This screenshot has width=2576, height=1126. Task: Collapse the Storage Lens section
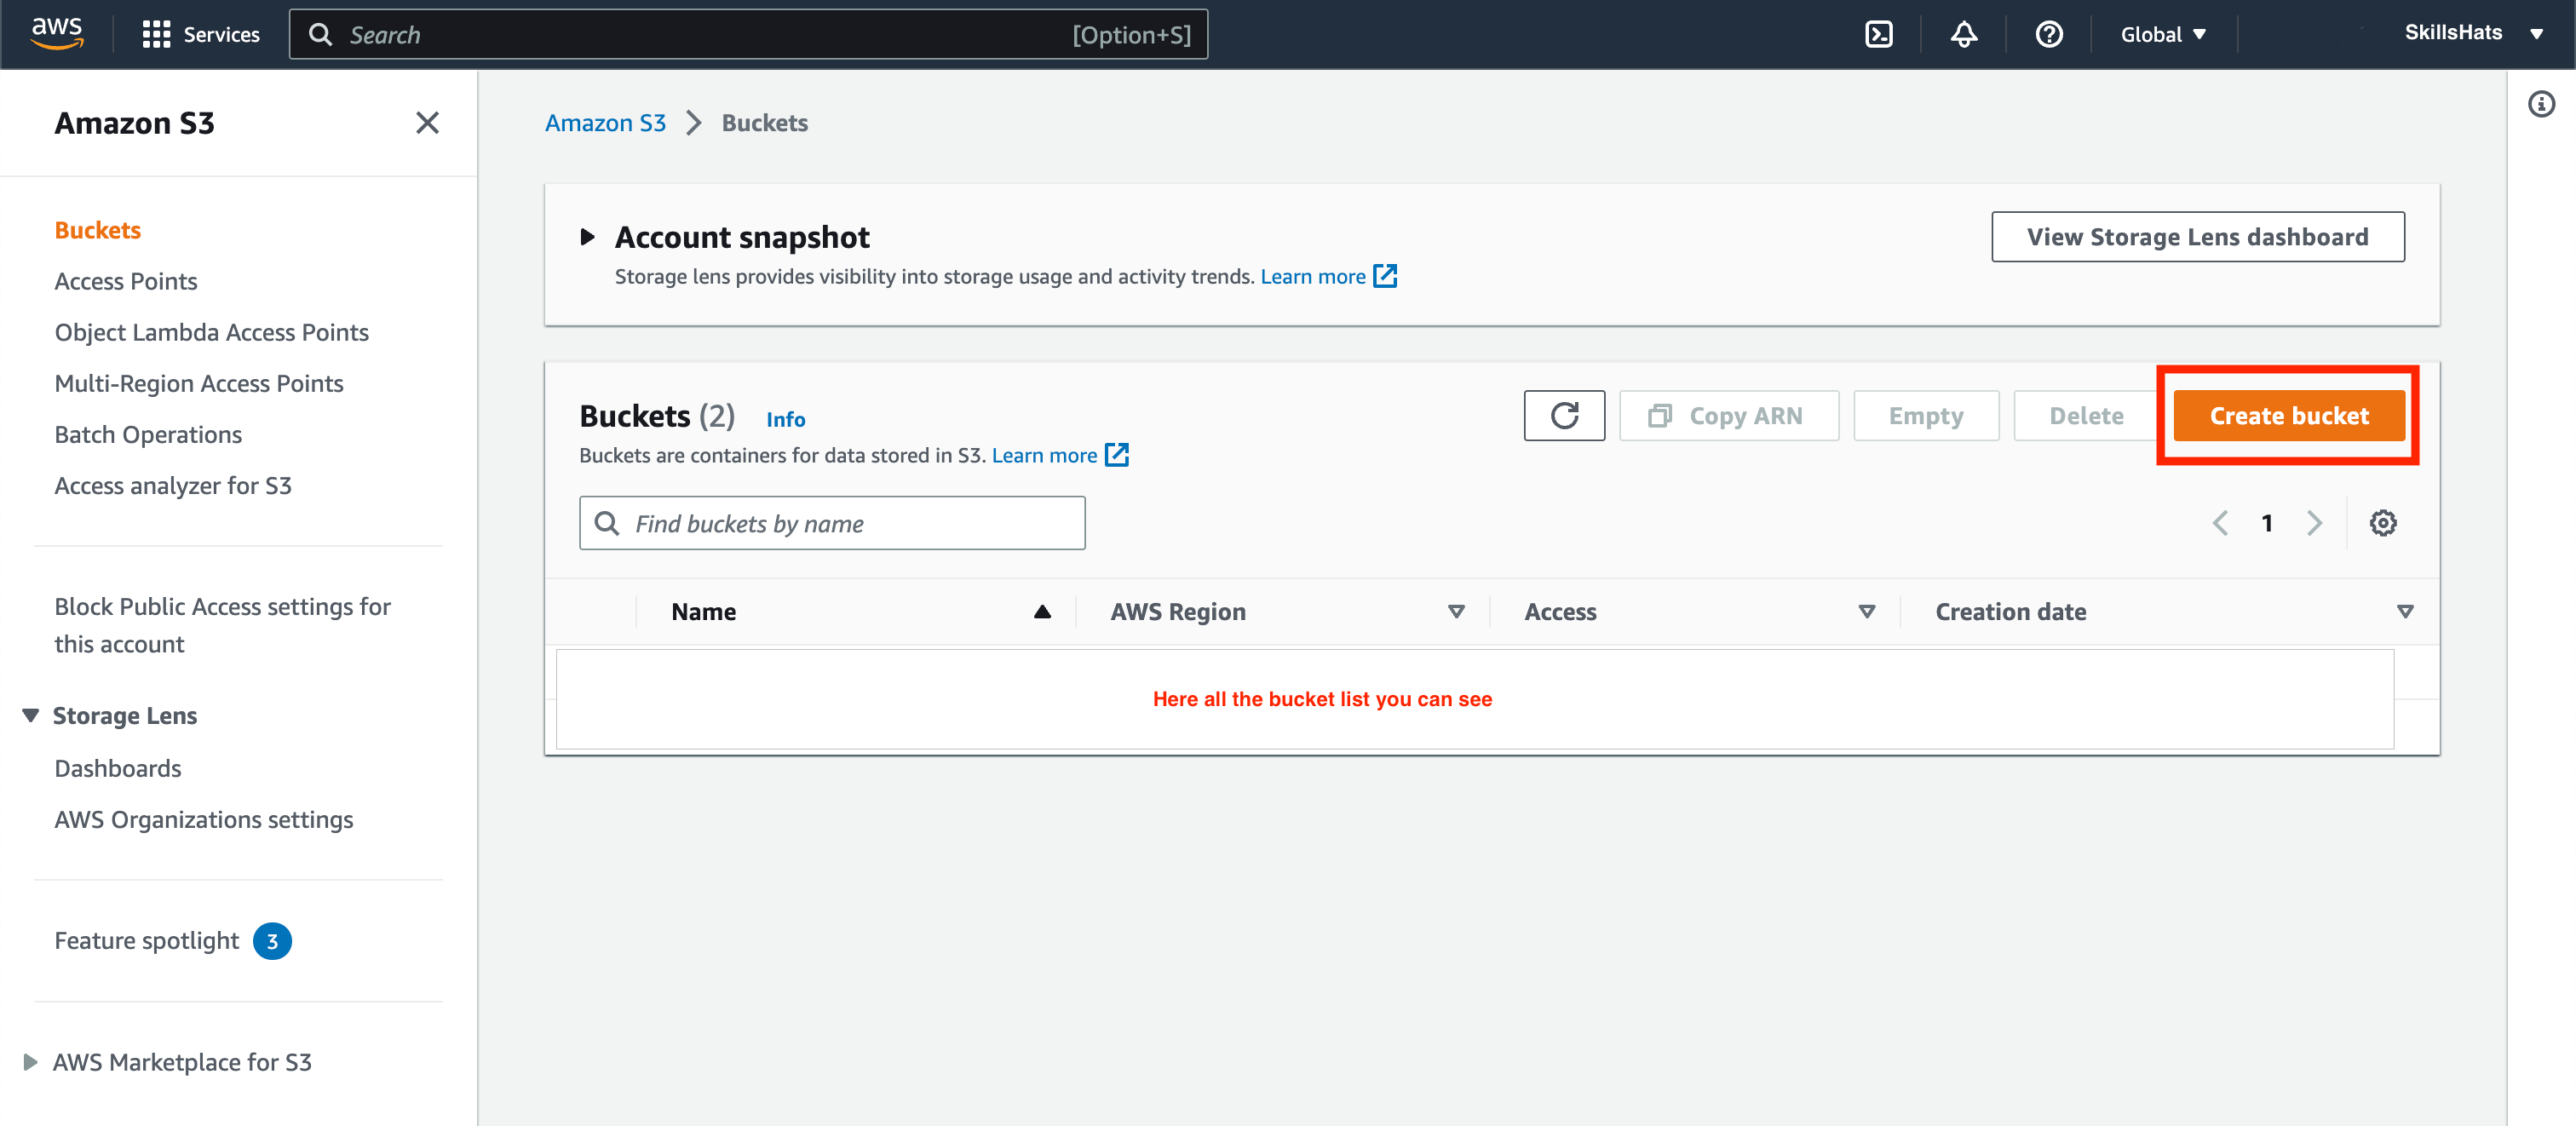pos(31,715)
